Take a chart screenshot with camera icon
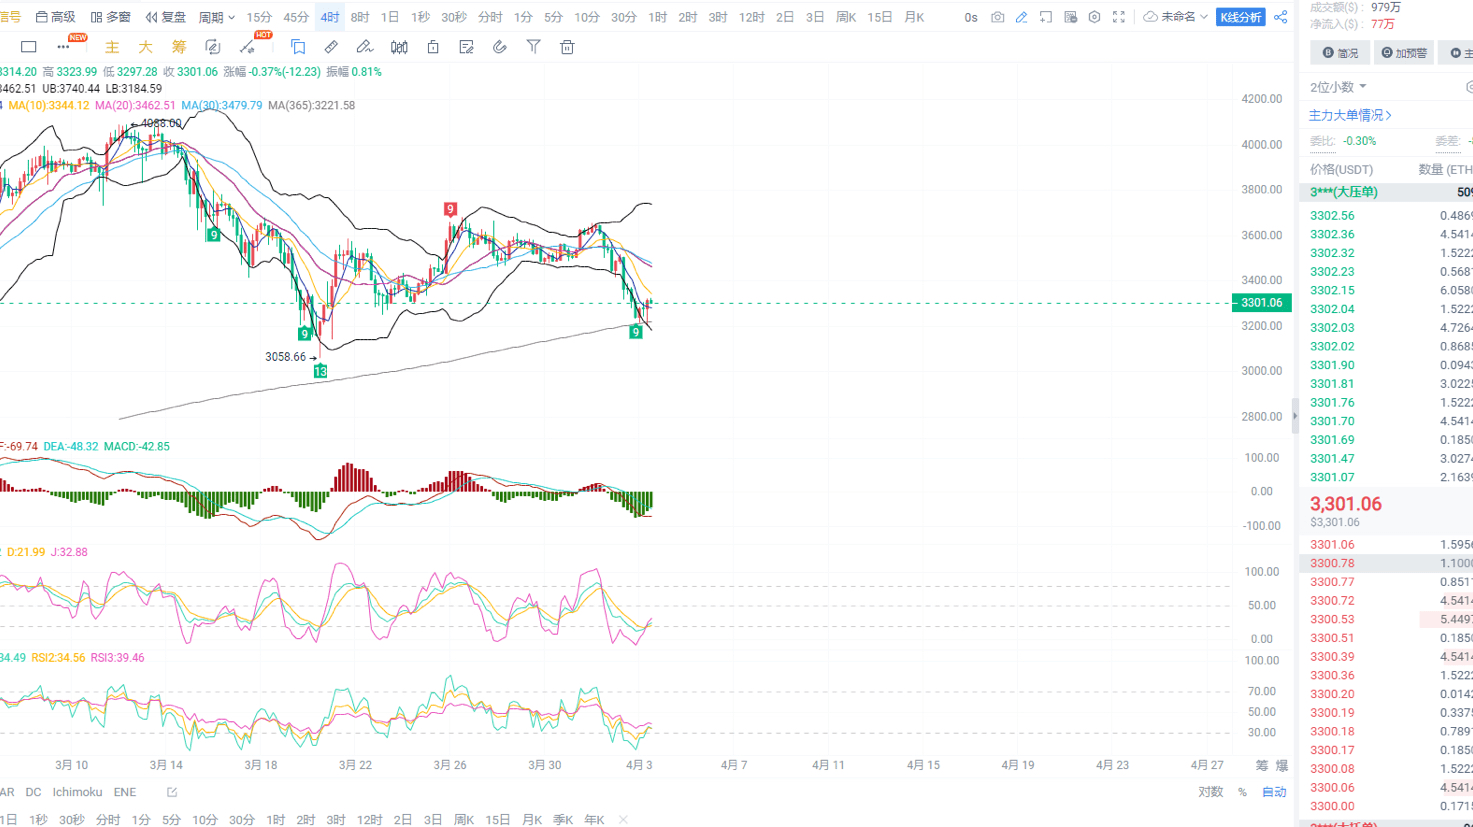Image resolution: width=1473 pixels, height=827 pixels. point(997,17)
